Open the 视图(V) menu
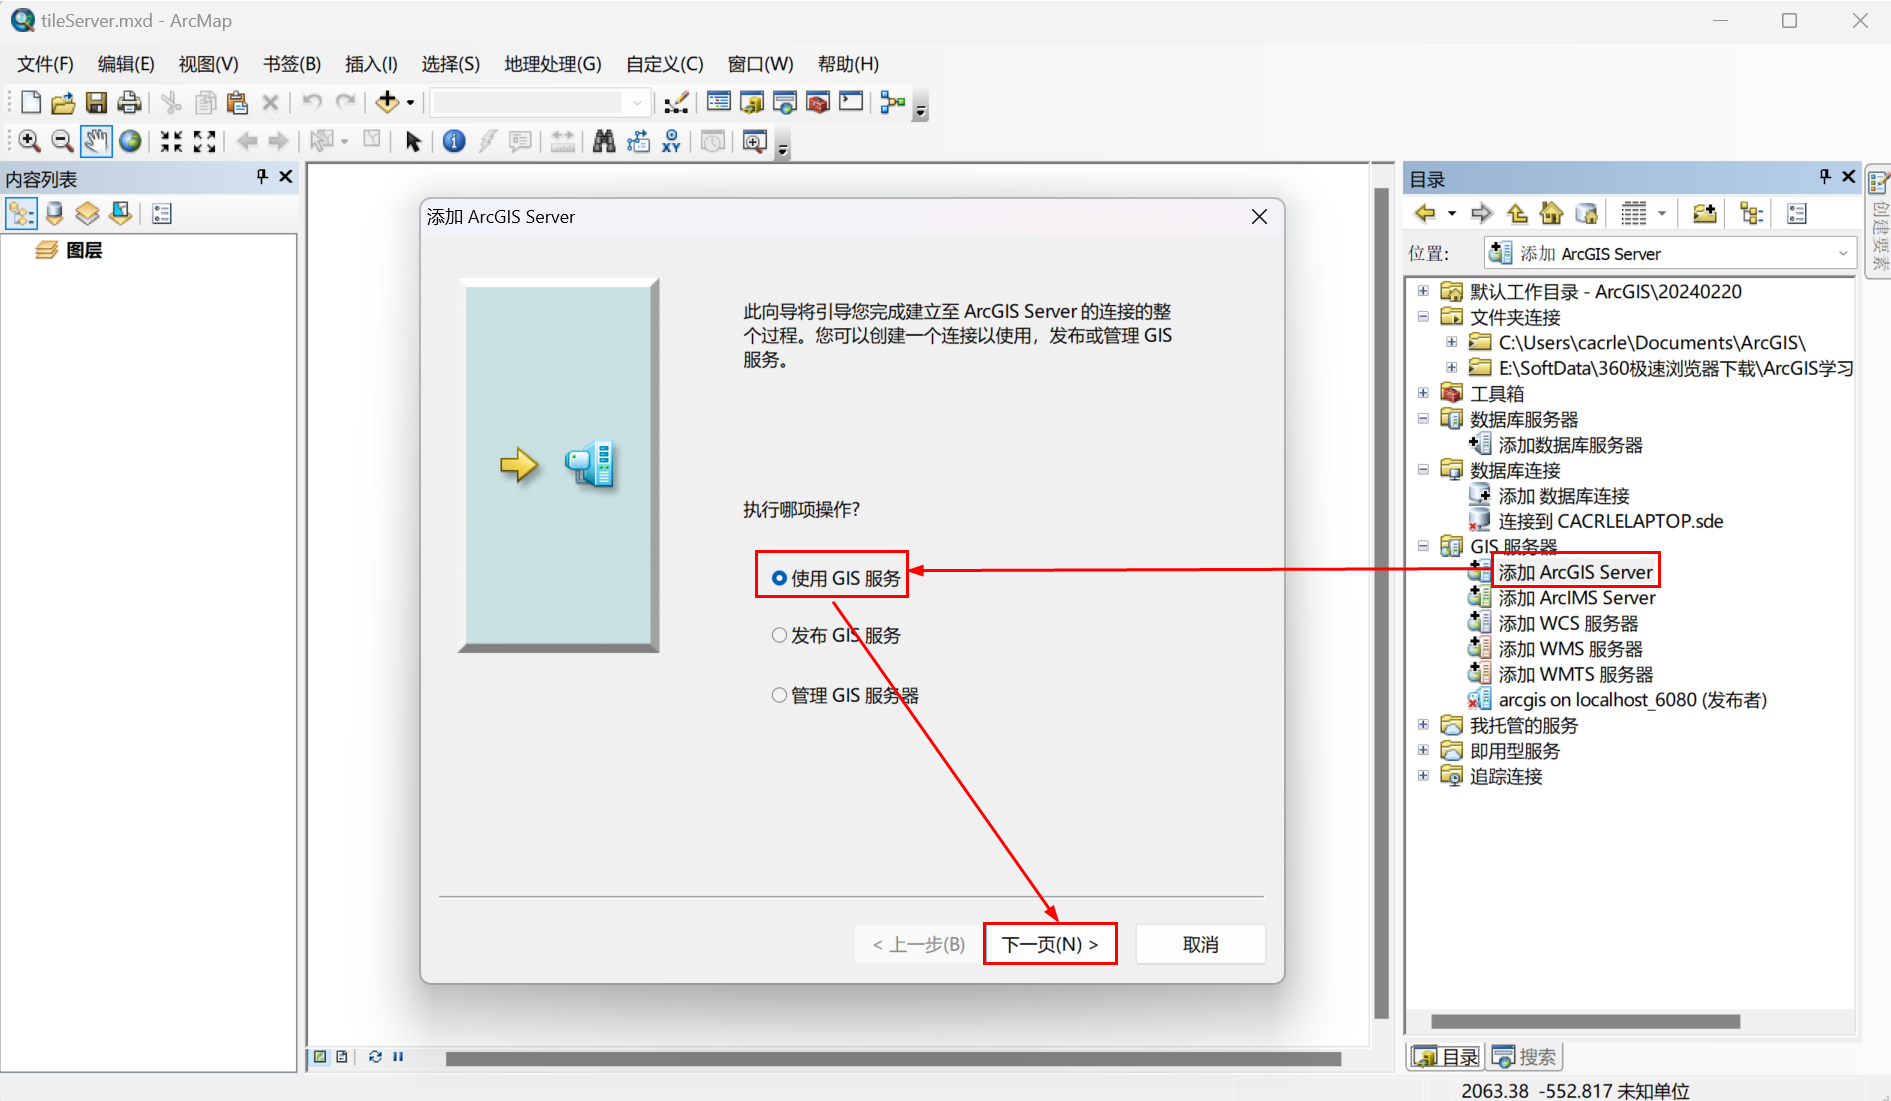Image resolution: width=1891 pixels, height=1101 pixels. (208, 64)
